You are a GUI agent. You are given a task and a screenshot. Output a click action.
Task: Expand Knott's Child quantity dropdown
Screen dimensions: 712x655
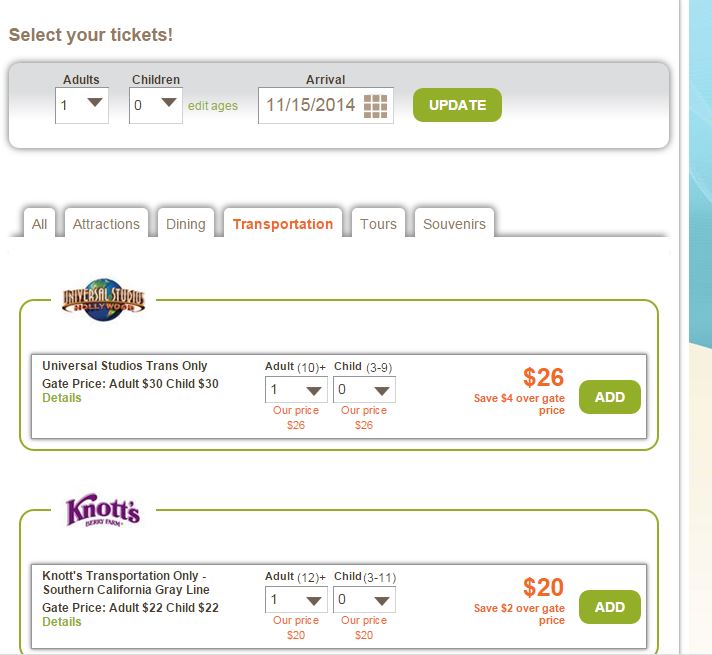[363, 600]
